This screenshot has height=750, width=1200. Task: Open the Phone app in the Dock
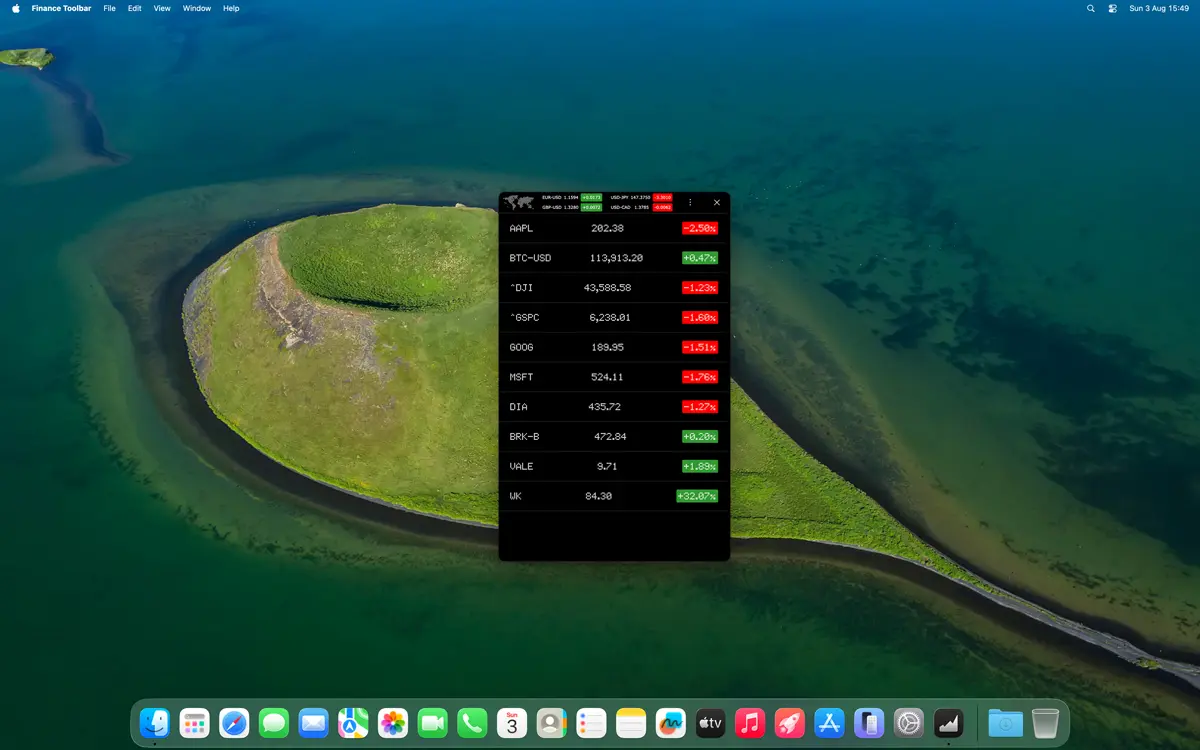(x=472, y=722)
